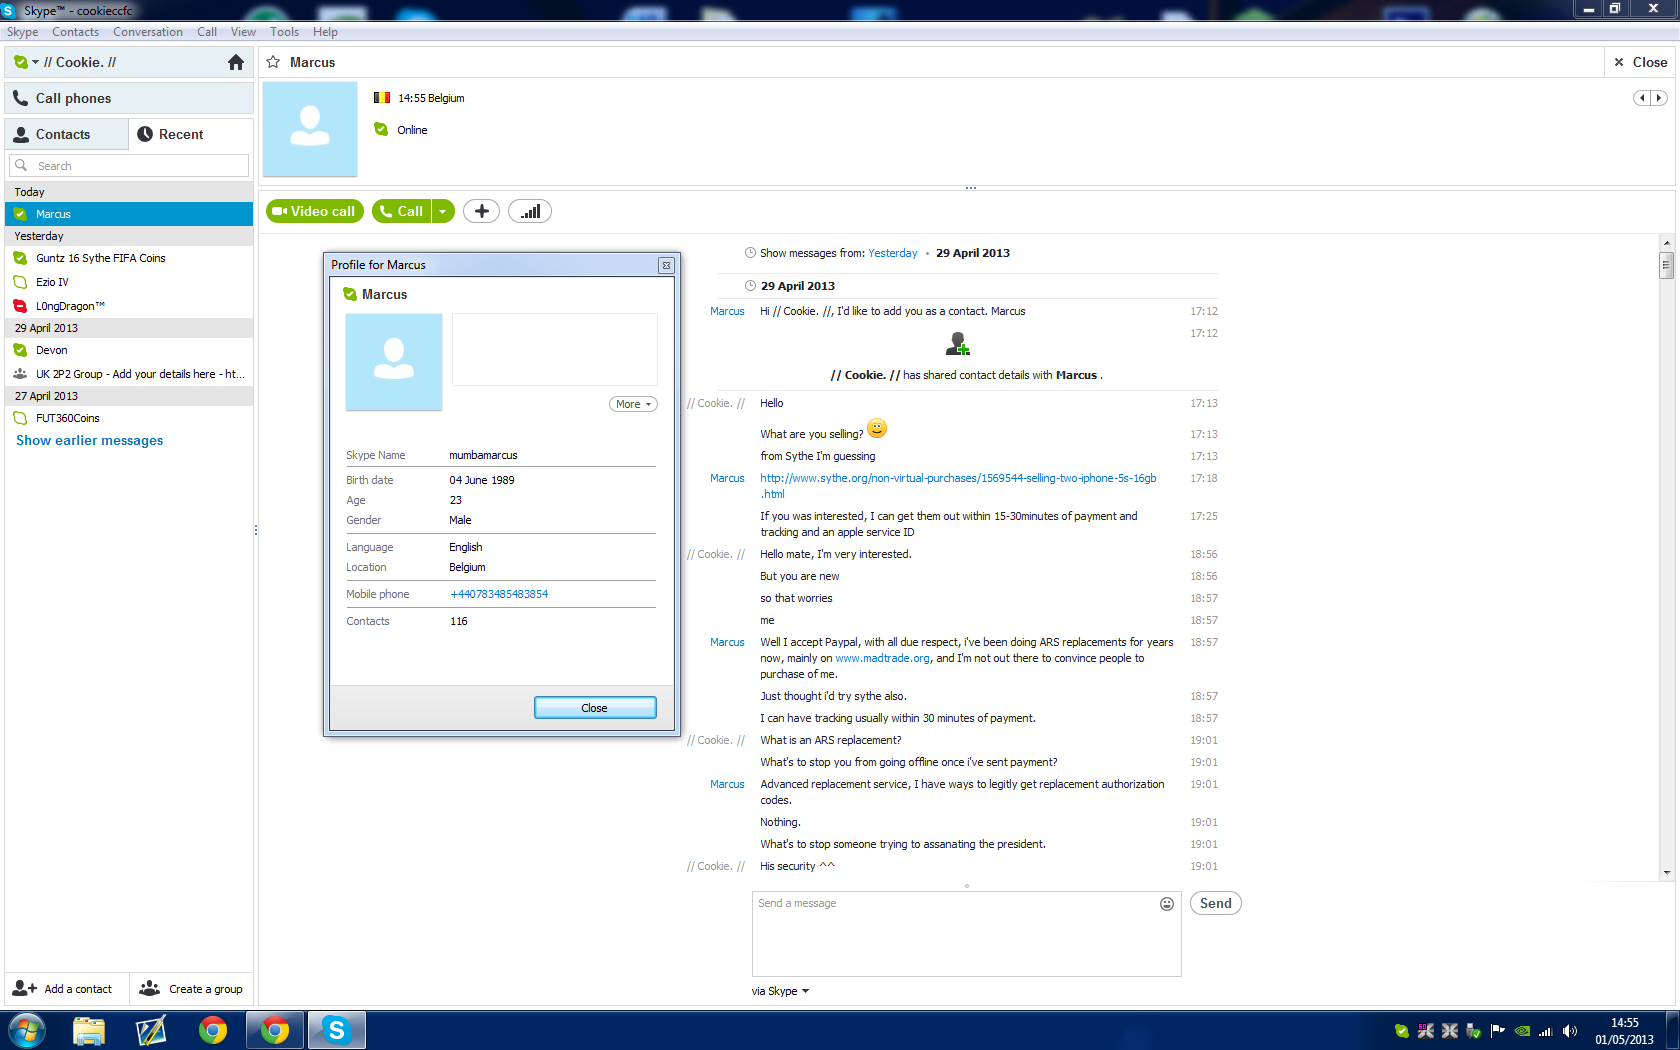Image resolution: width=1680 pixels, height=1050 pixels.
Task: Open Windows Start menu
Action: coord(27,1030)
